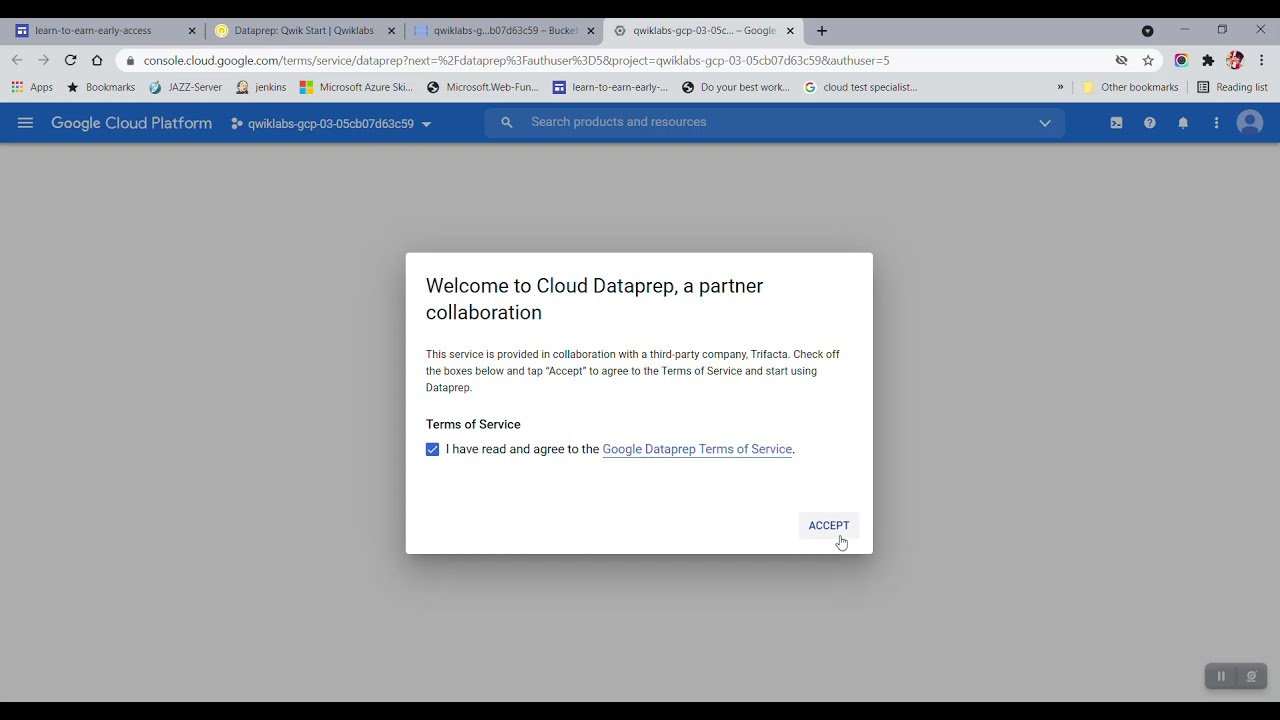Open the Google account avatar menu
The height and width of the screenshot is (720, 1280).
(x=1250, y=123)
